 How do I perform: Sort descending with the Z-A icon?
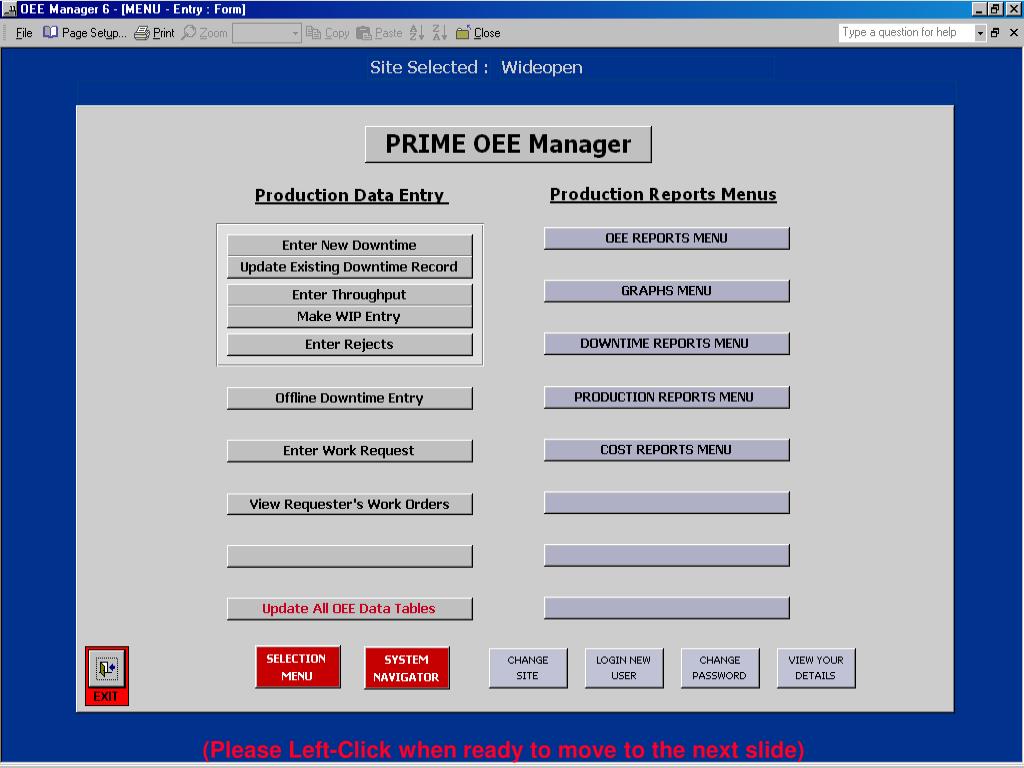[x=440, y=33]
